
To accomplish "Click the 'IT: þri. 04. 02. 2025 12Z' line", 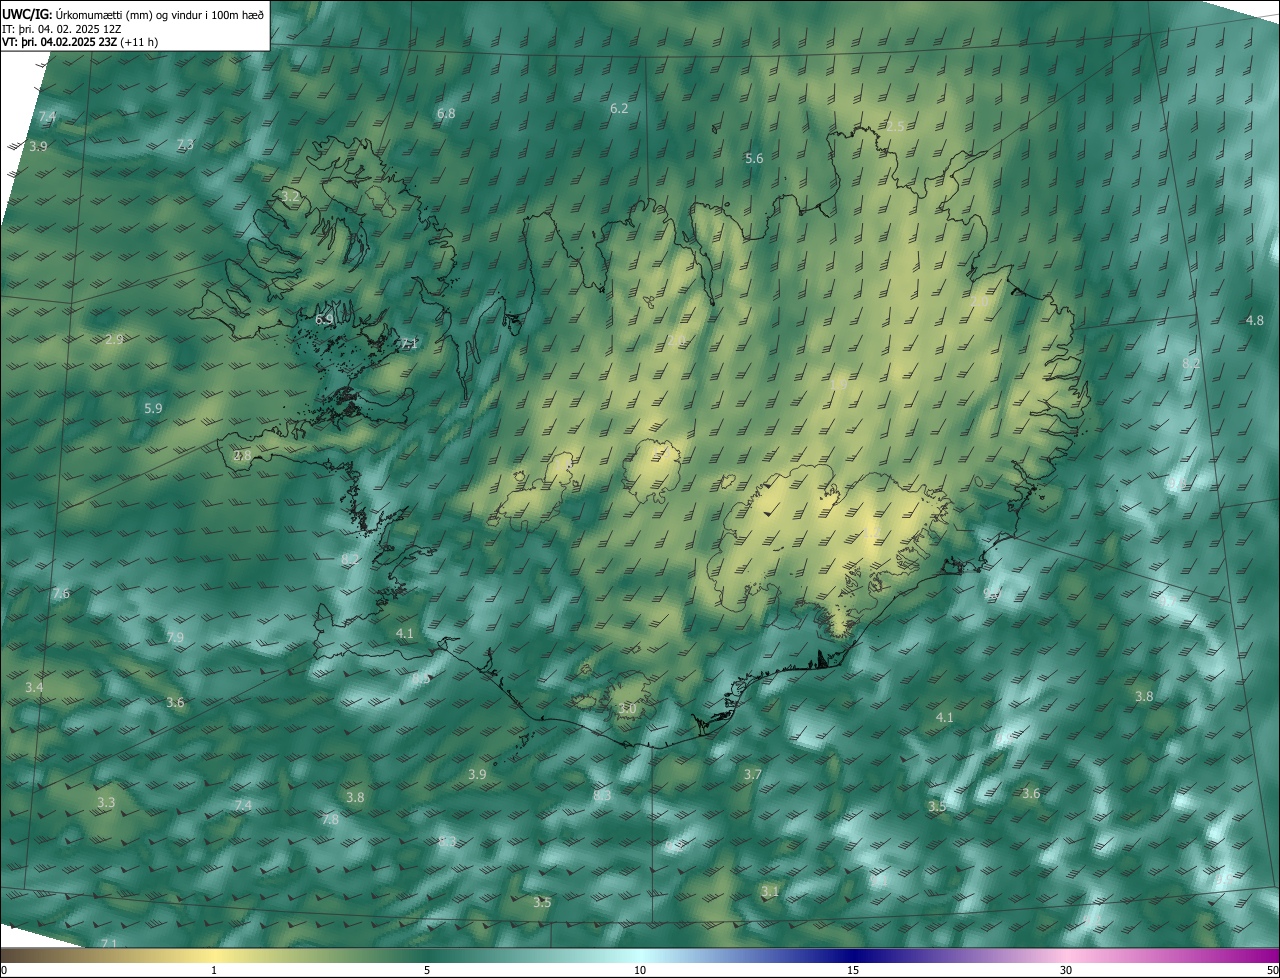I will click(x=62, y=29).
